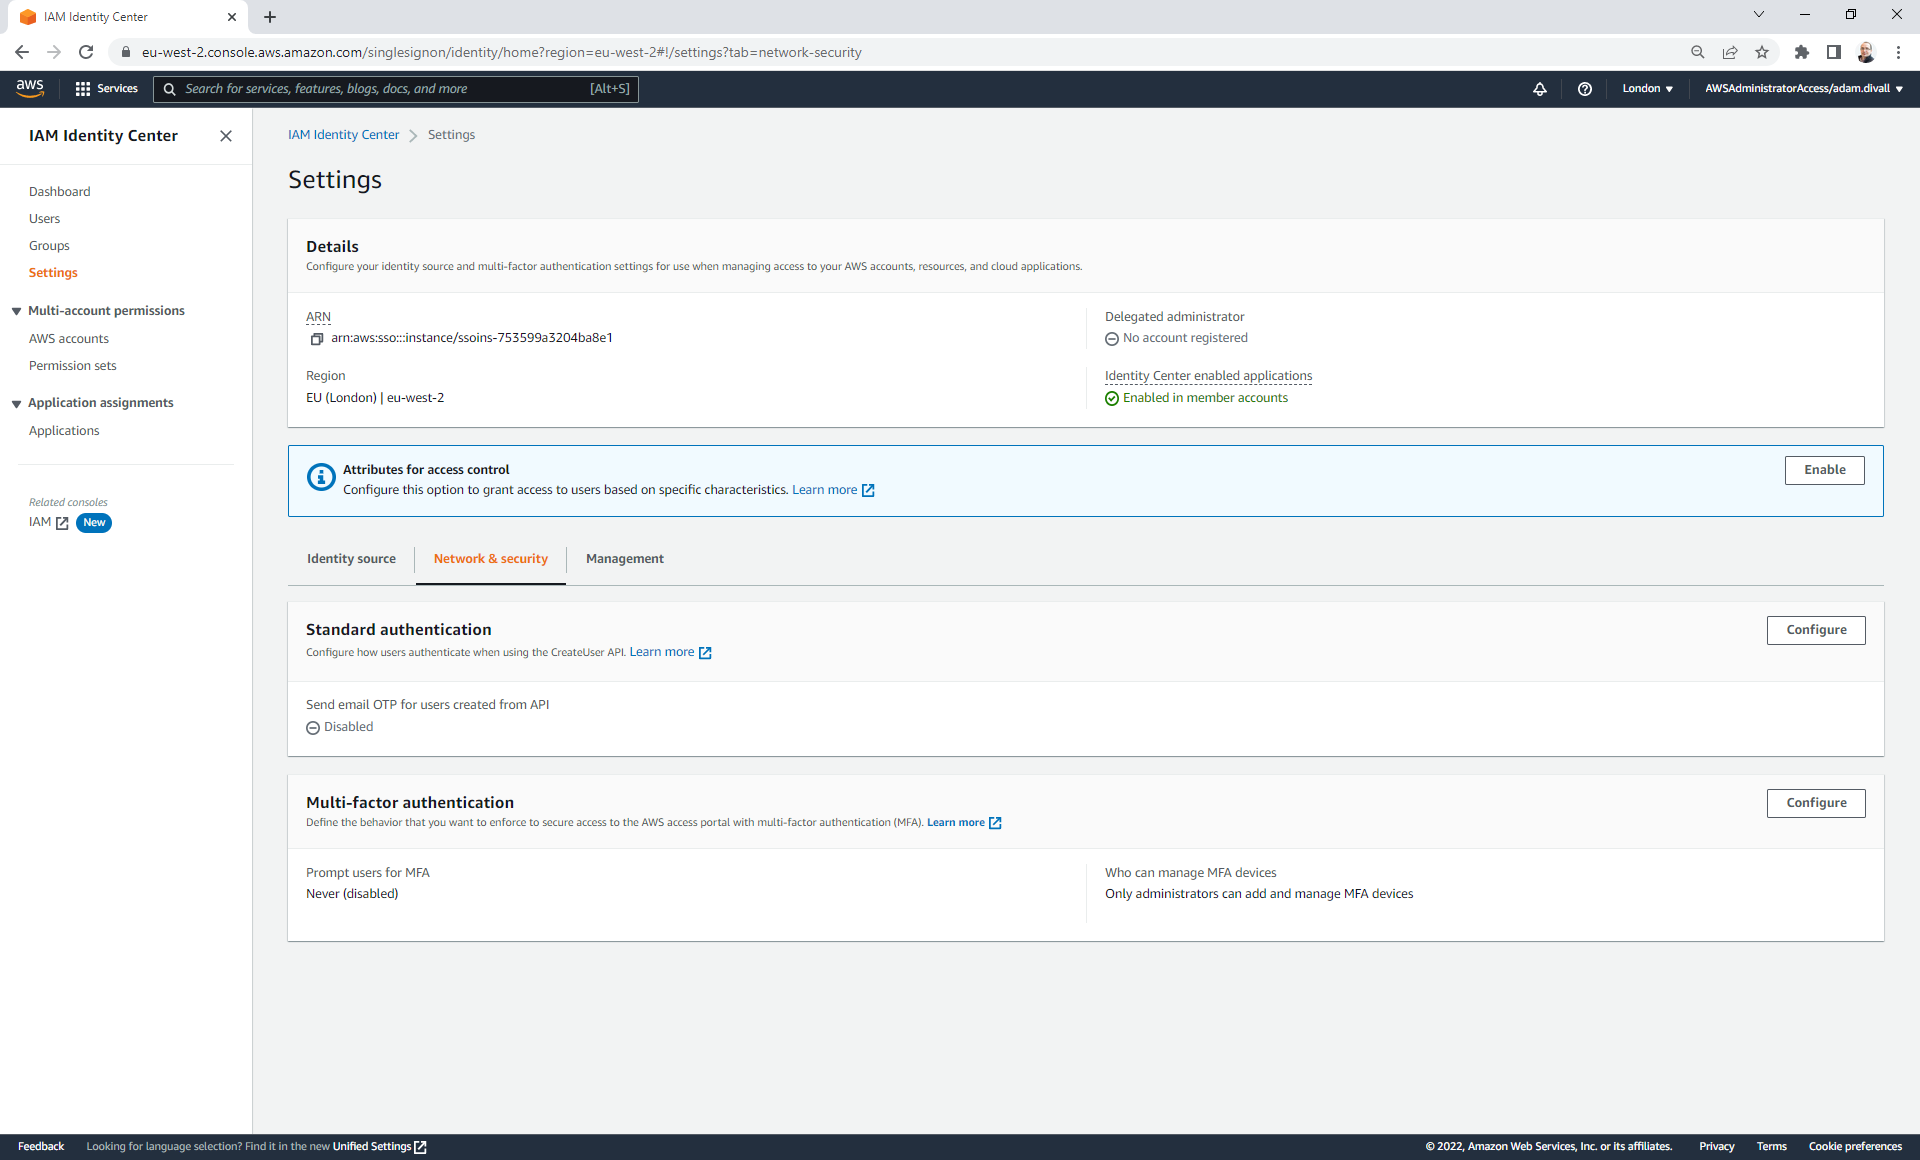Click the profile avatar in the browser toolbar

point(1866,52)
